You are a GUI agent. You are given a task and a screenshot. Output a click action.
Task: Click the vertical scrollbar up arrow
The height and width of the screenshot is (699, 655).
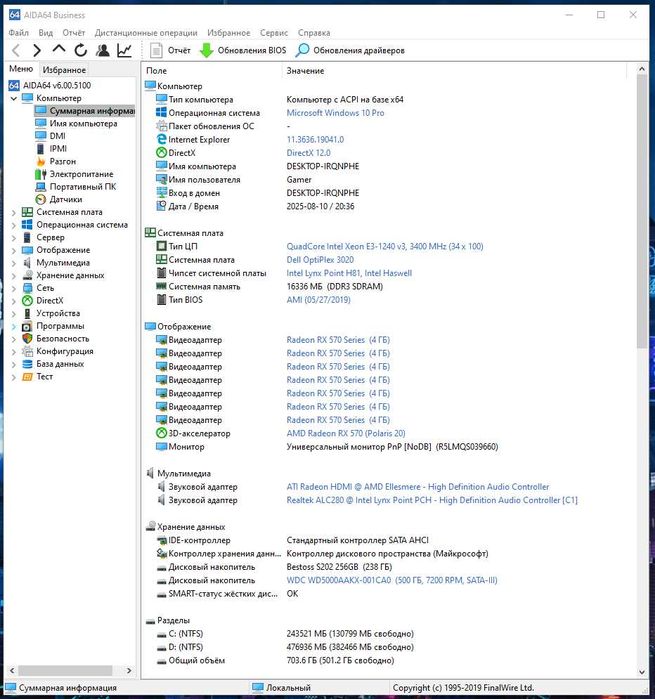pos(642,69)
